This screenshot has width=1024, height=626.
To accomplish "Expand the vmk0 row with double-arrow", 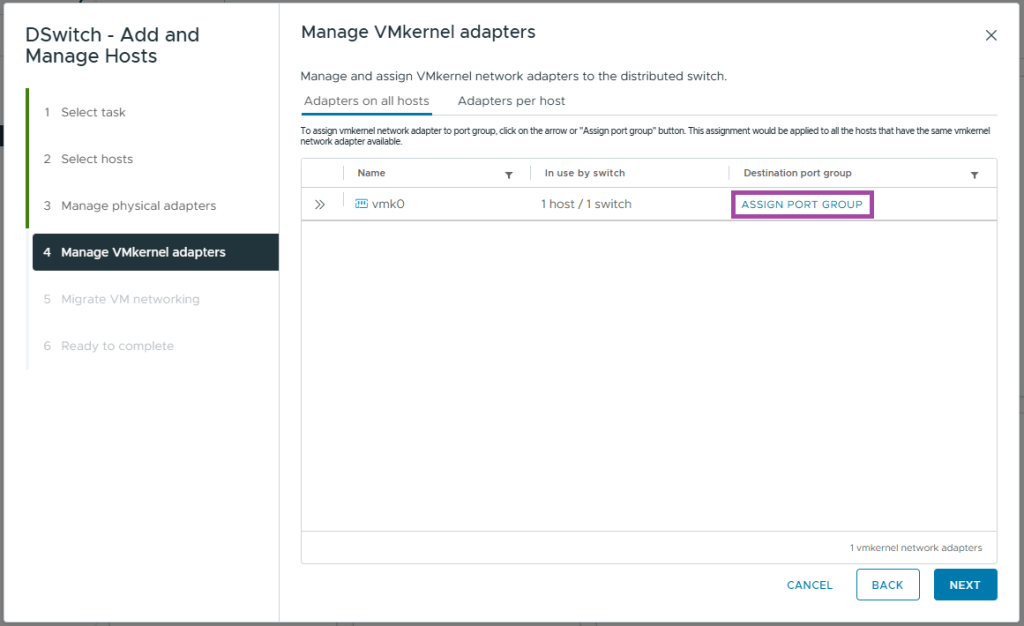I will [320, 204].
